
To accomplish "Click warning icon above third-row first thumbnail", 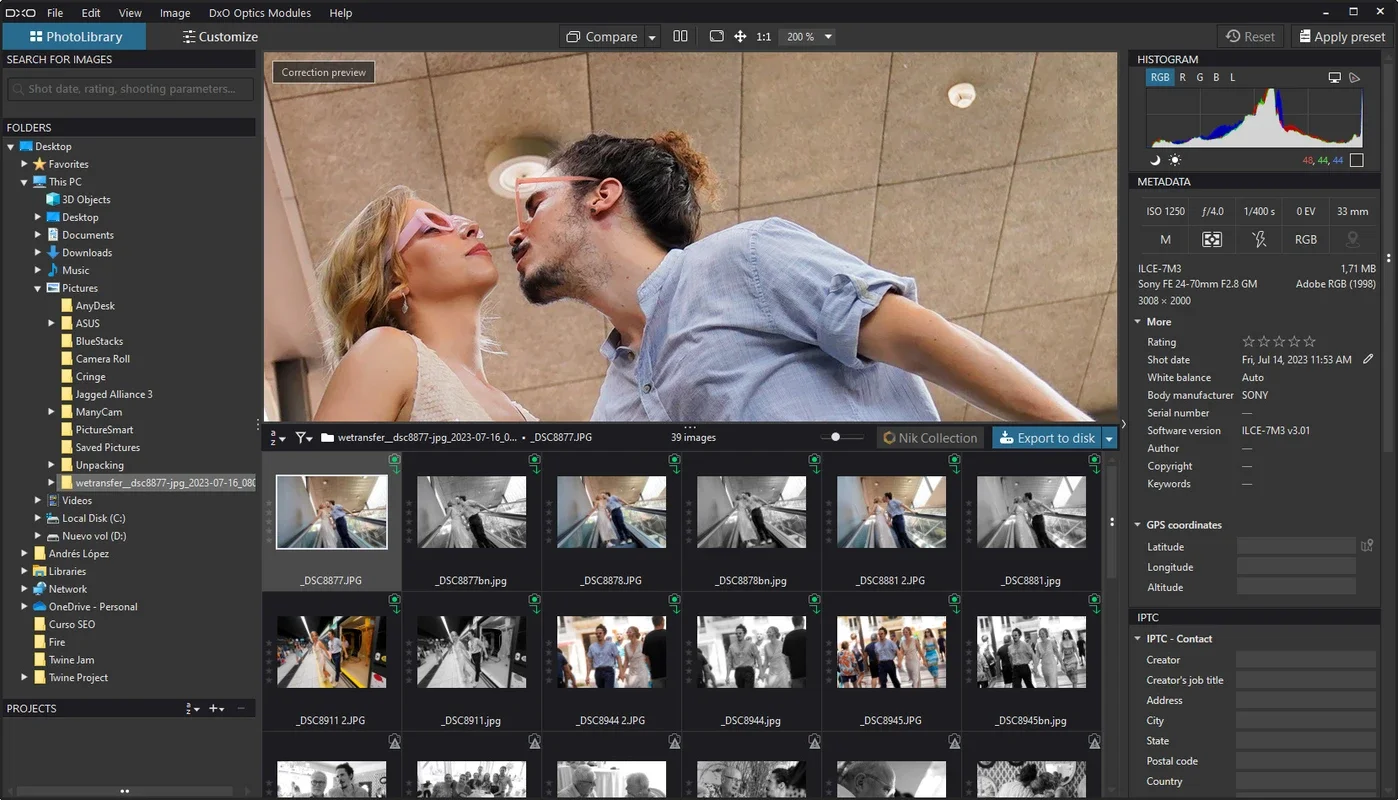I will pyautogui.click(x=394, y=742).
